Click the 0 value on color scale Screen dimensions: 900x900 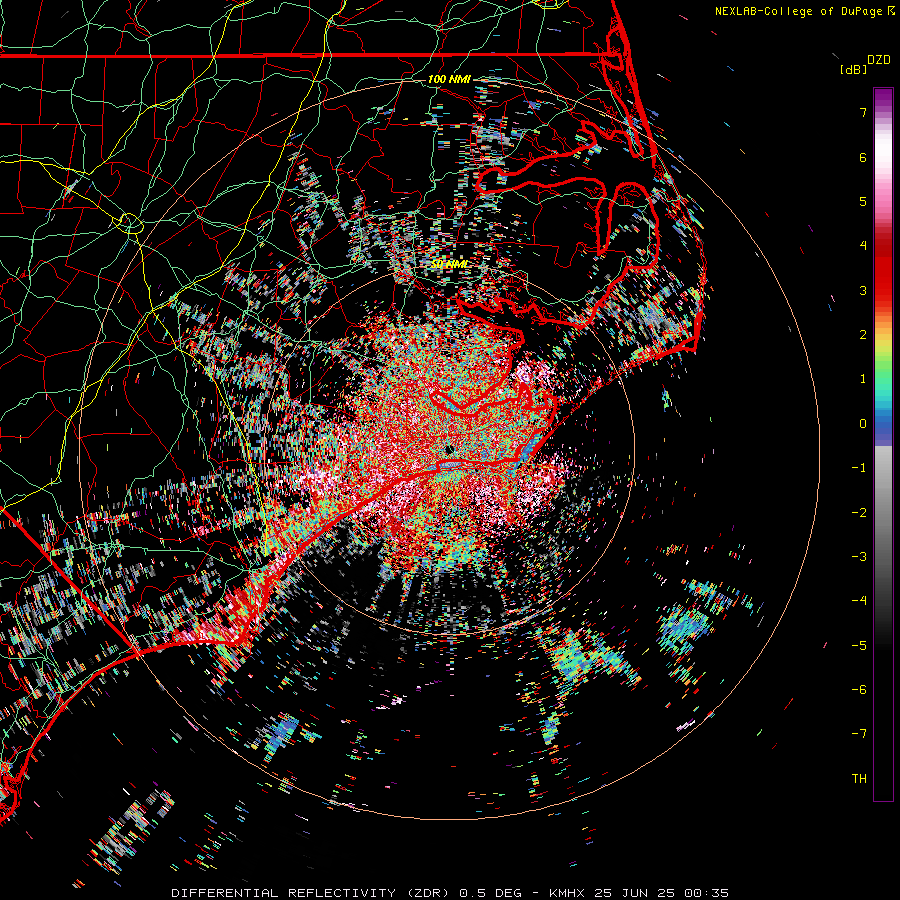click(863, 424)
